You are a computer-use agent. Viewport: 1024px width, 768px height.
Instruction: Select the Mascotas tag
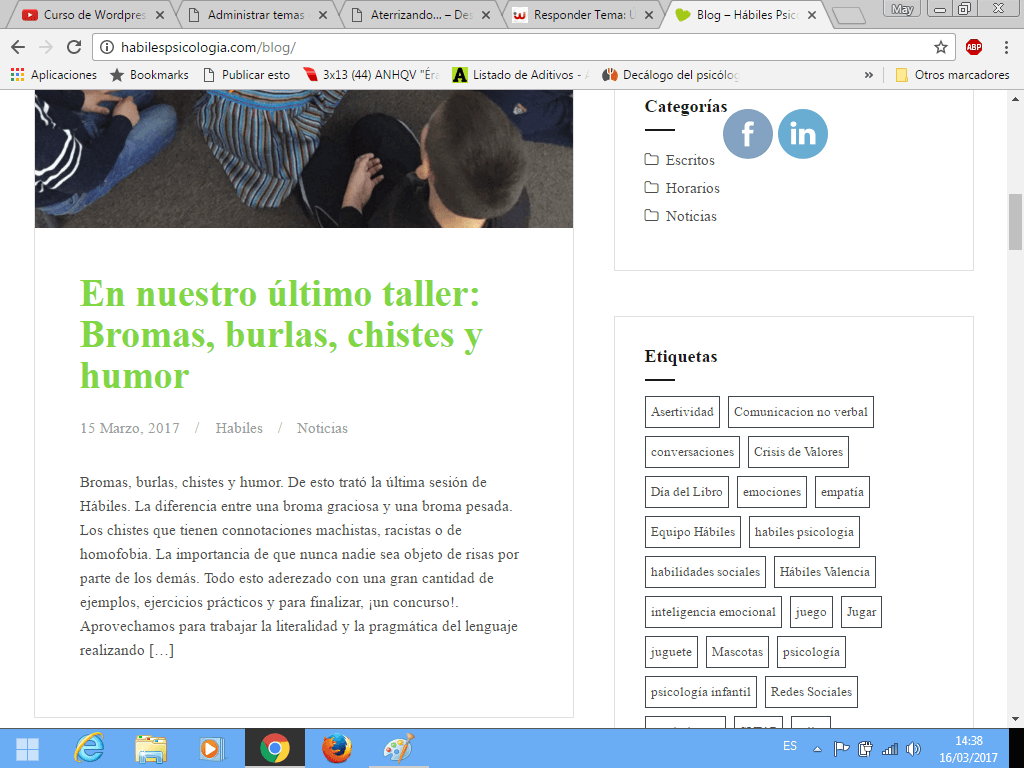(737, 652)
